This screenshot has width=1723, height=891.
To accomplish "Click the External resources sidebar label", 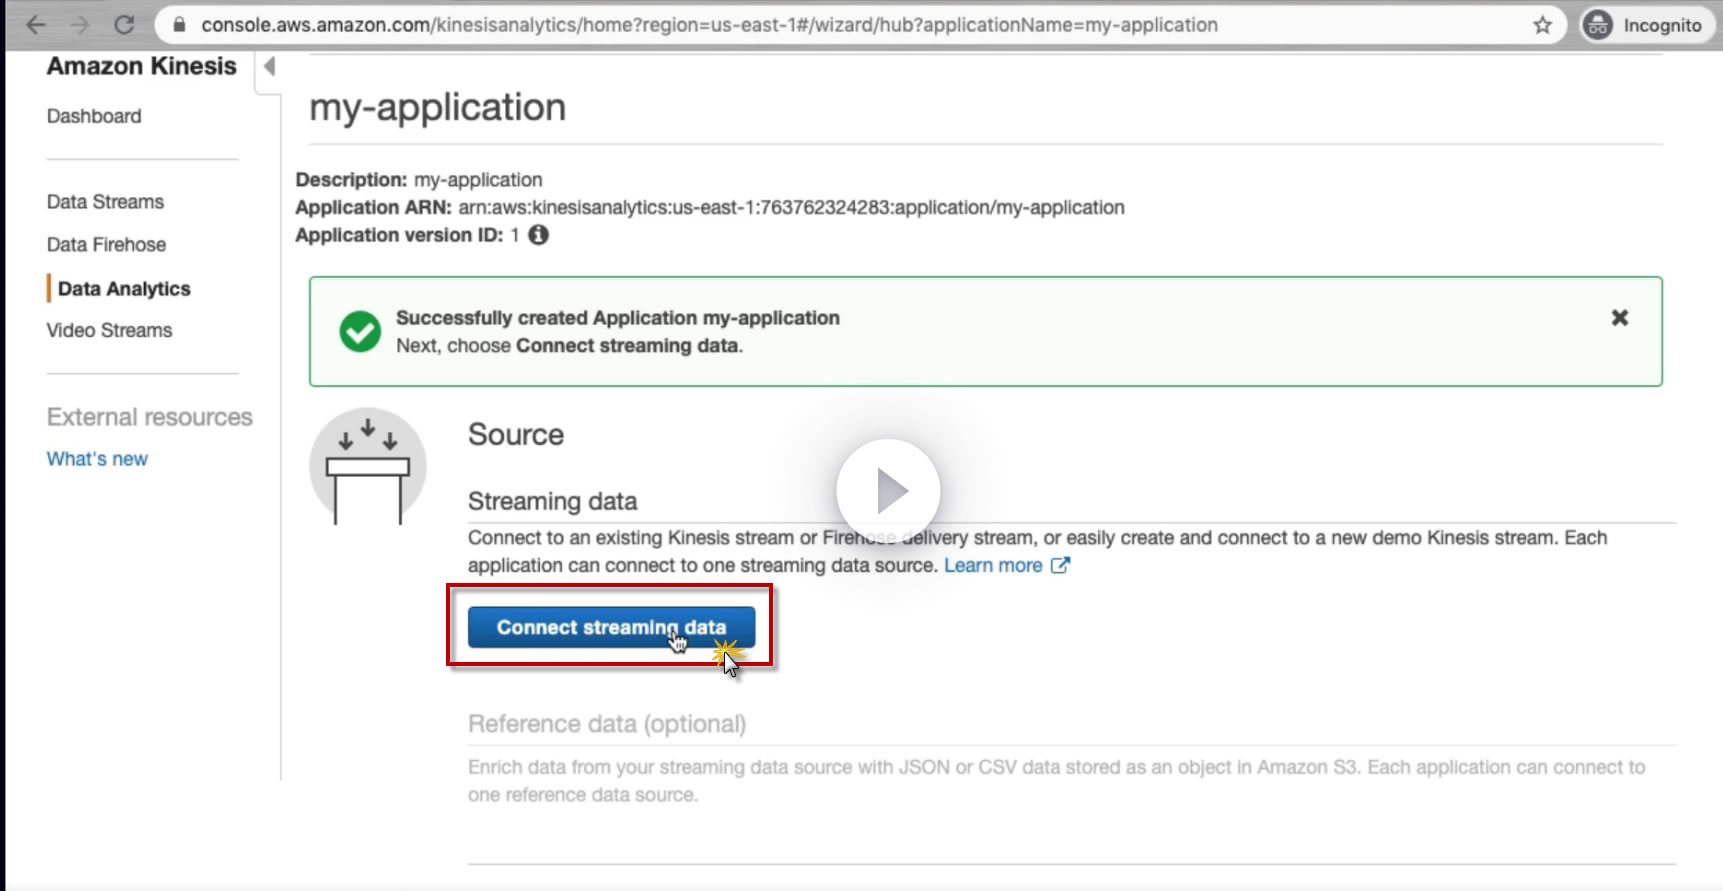I will coord(150,417).
